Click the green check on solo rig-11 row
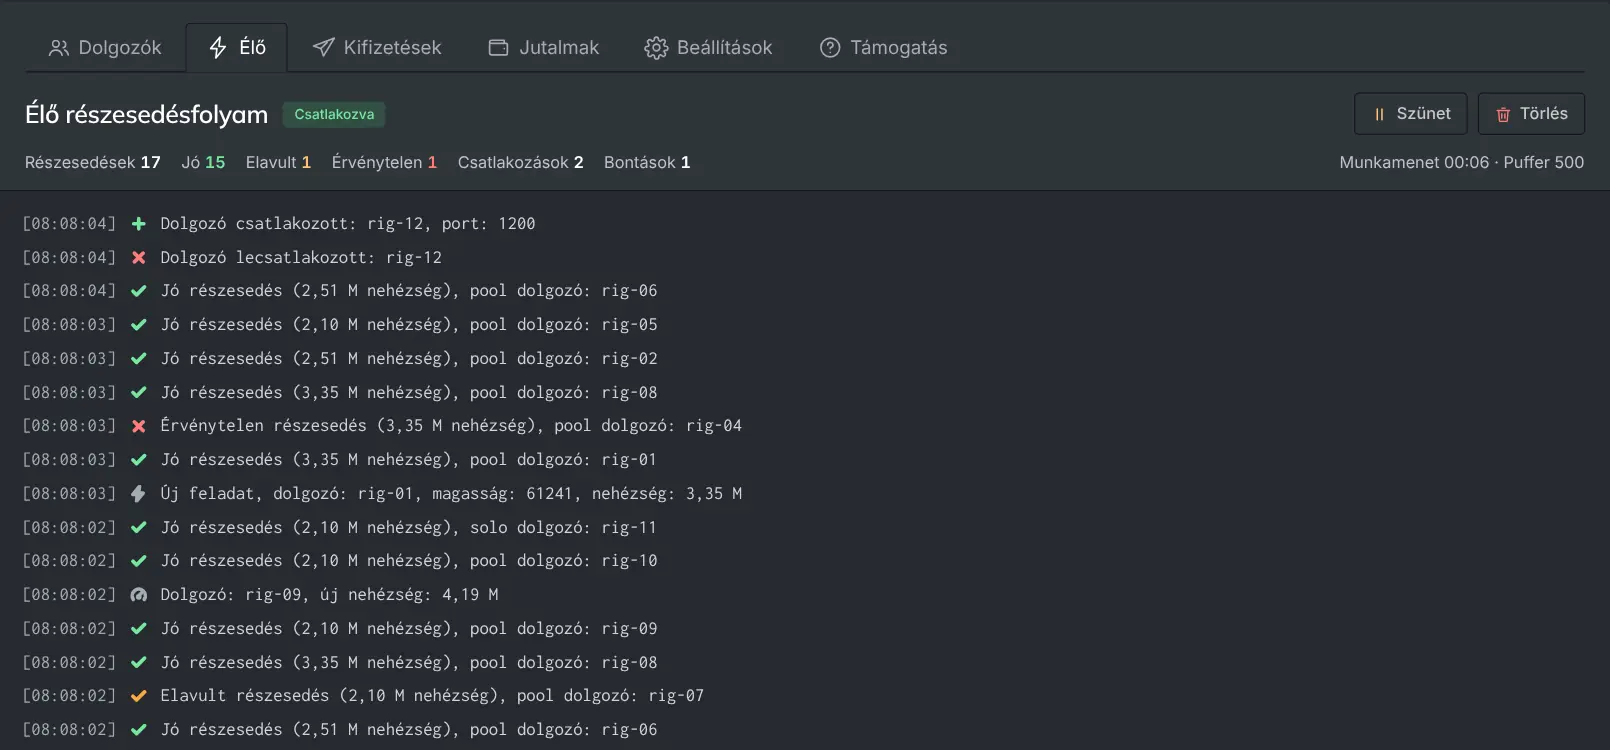The width and height of the screenshot is (1610, 750). [x=139, y=528]
